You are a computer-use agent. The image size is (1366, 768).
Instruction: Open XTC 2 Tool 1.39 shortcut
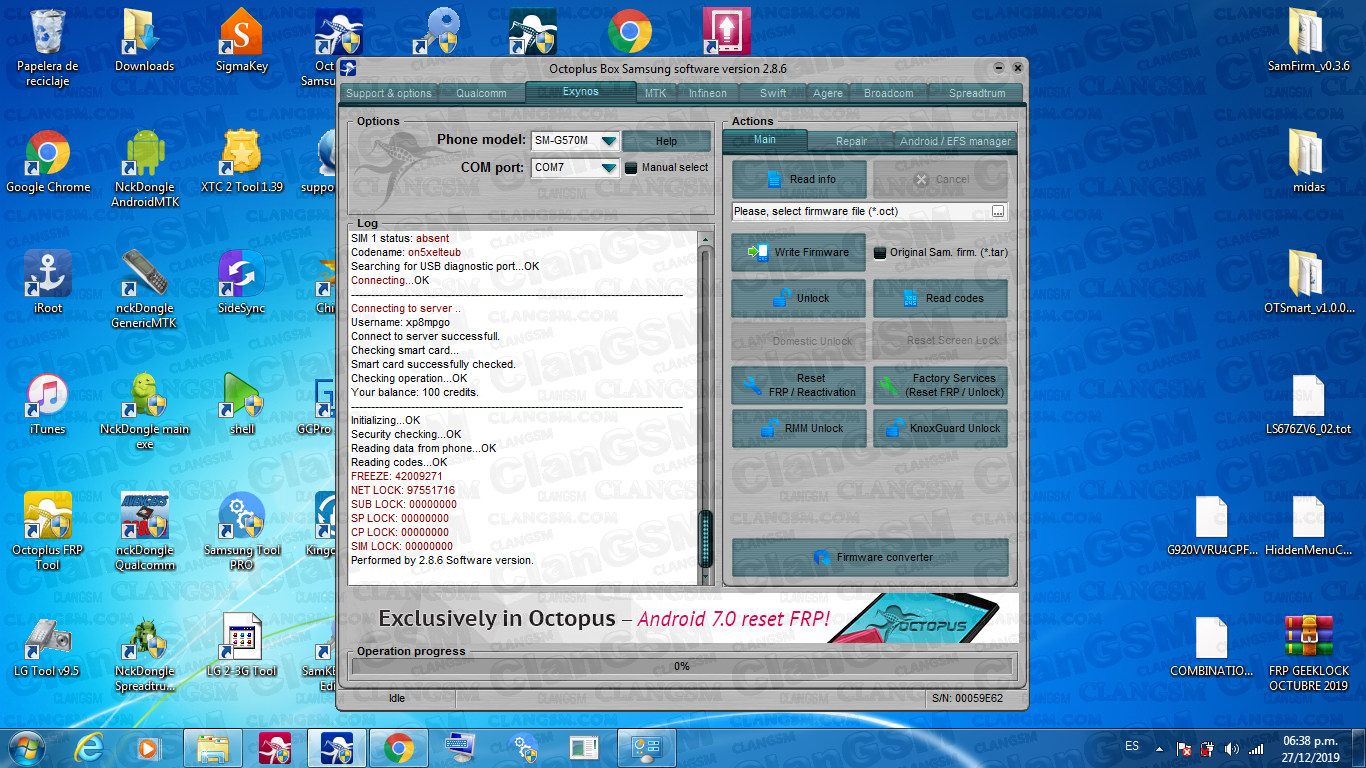[242, 162]
